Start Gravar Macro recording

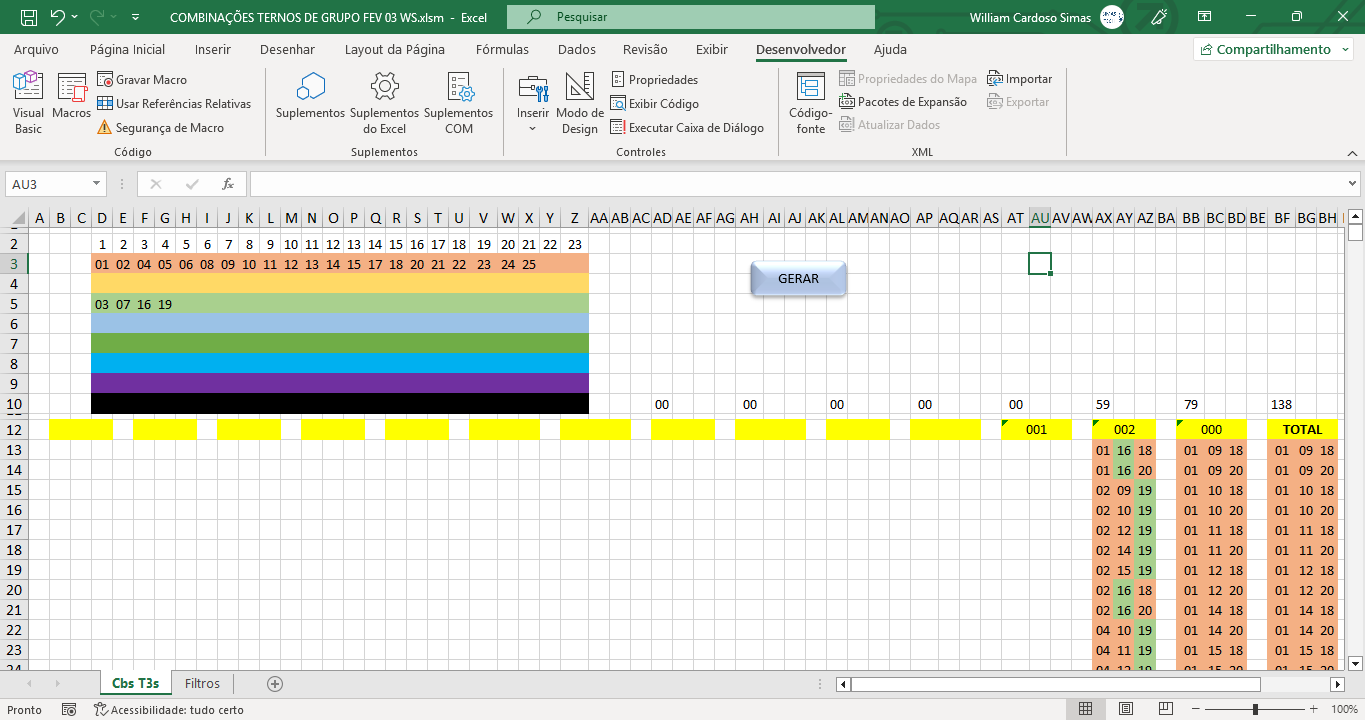point(142,79)
